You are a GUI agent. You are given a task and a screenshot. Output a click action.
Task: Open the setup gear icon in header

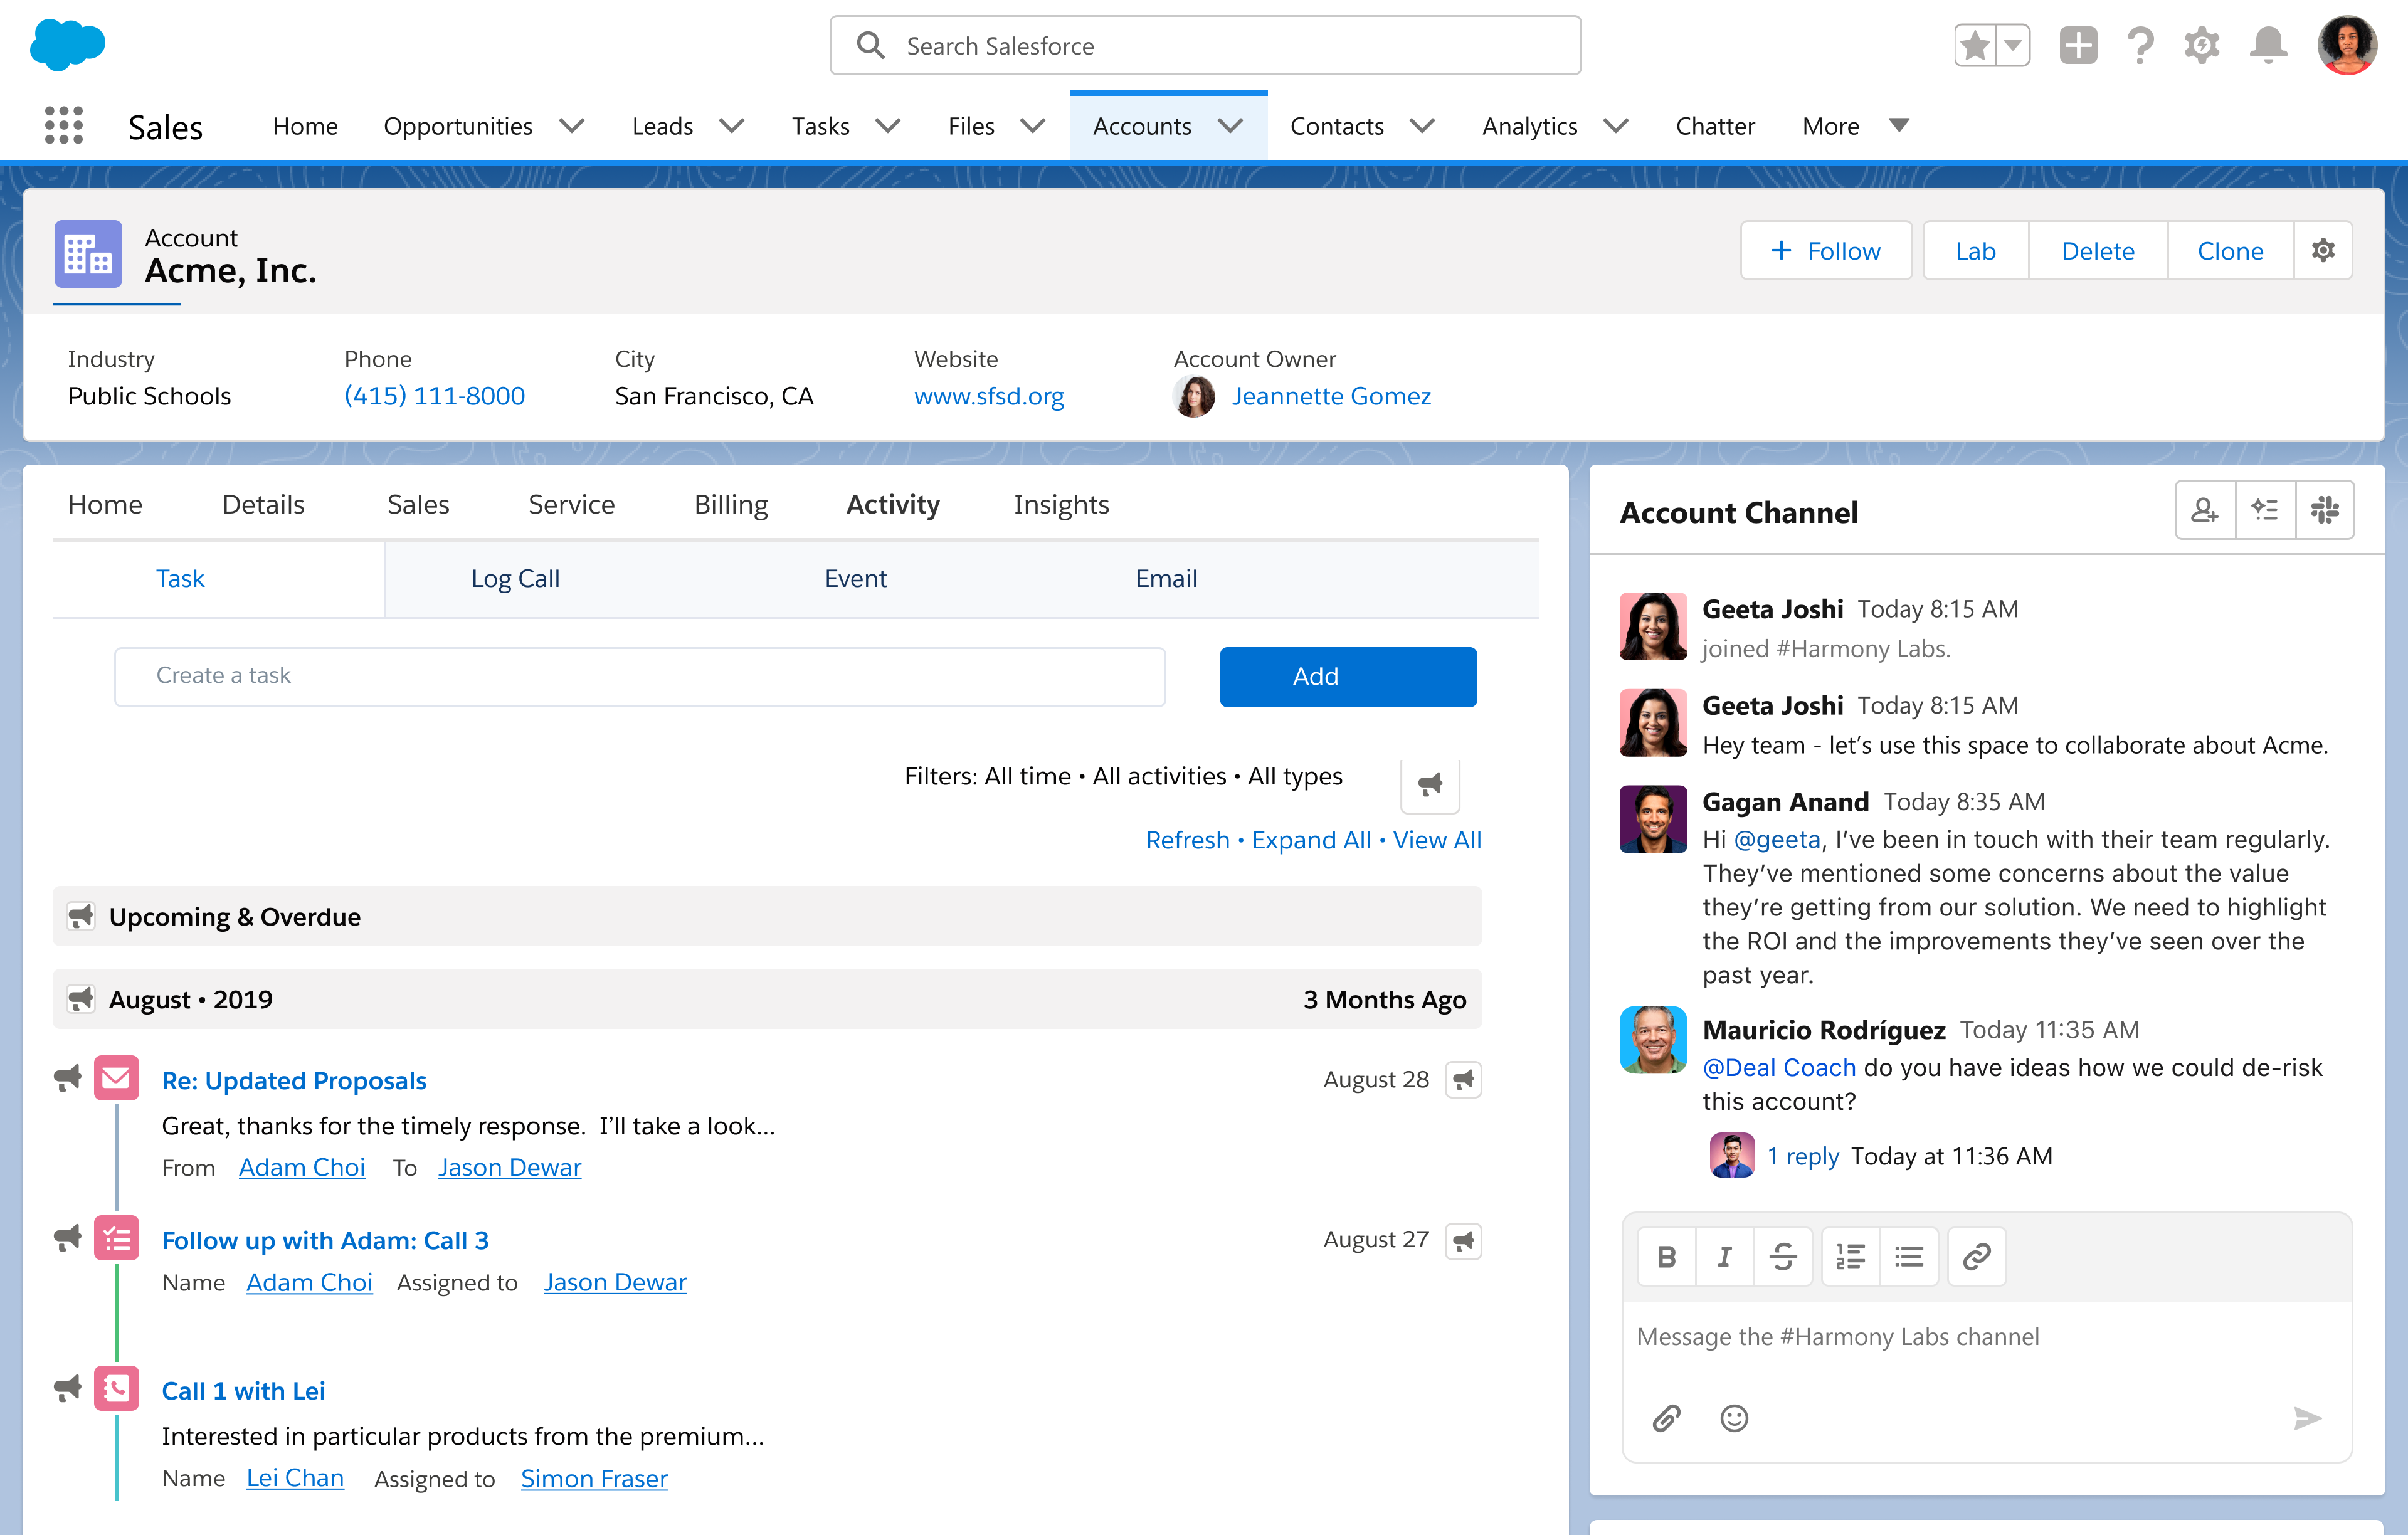[x=2201, y=46]
